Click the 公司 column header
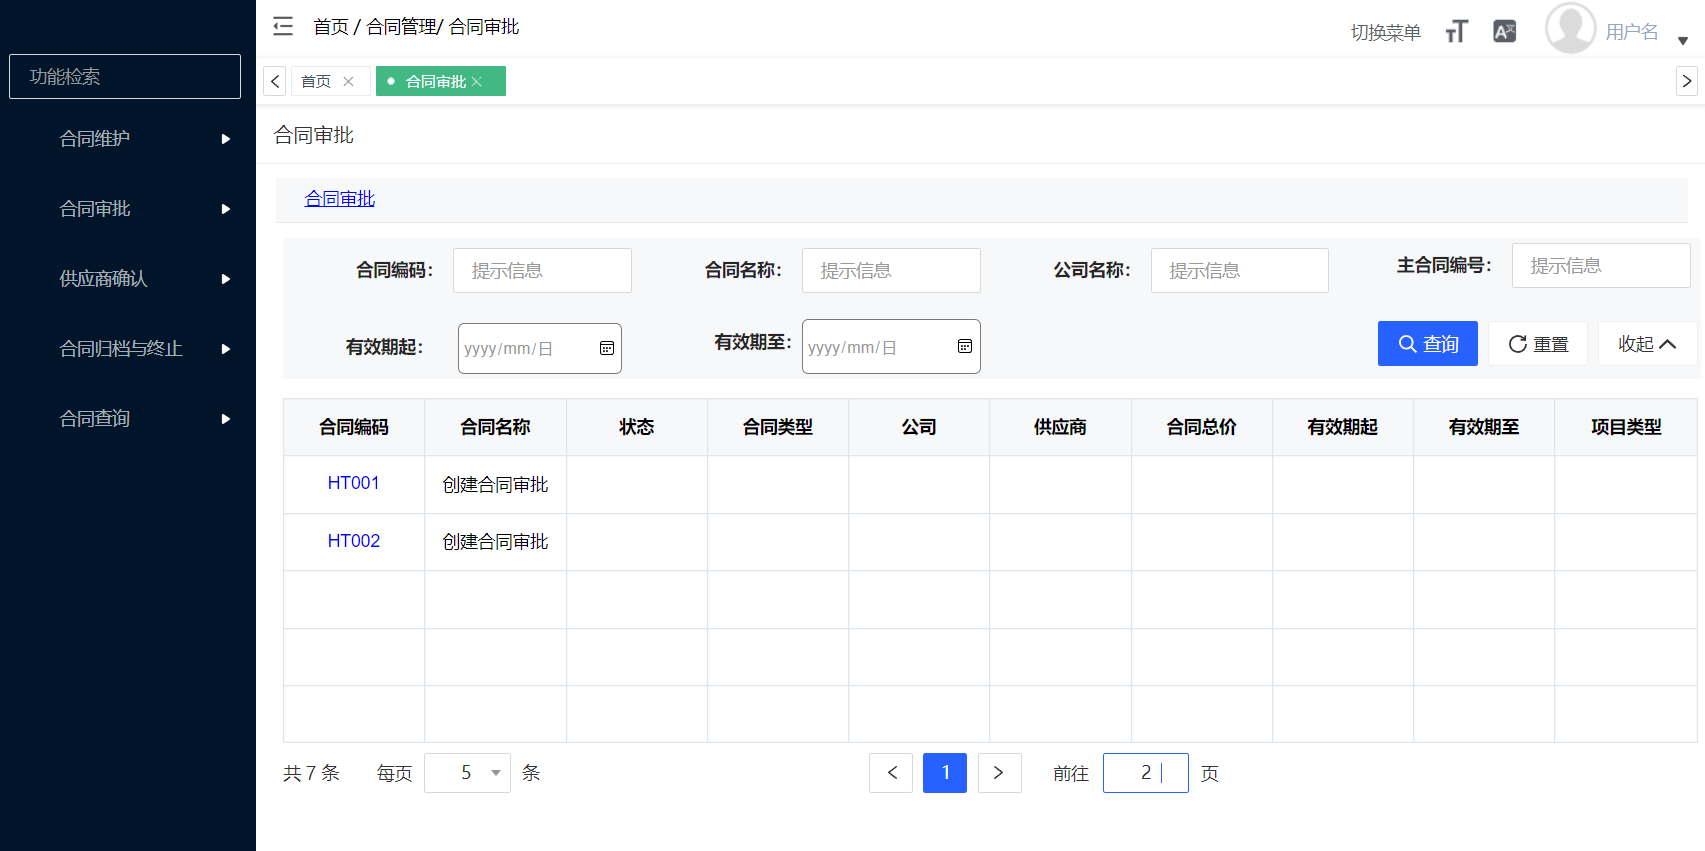Viewport: 1705px width, 851px height. tap(919, 427)
